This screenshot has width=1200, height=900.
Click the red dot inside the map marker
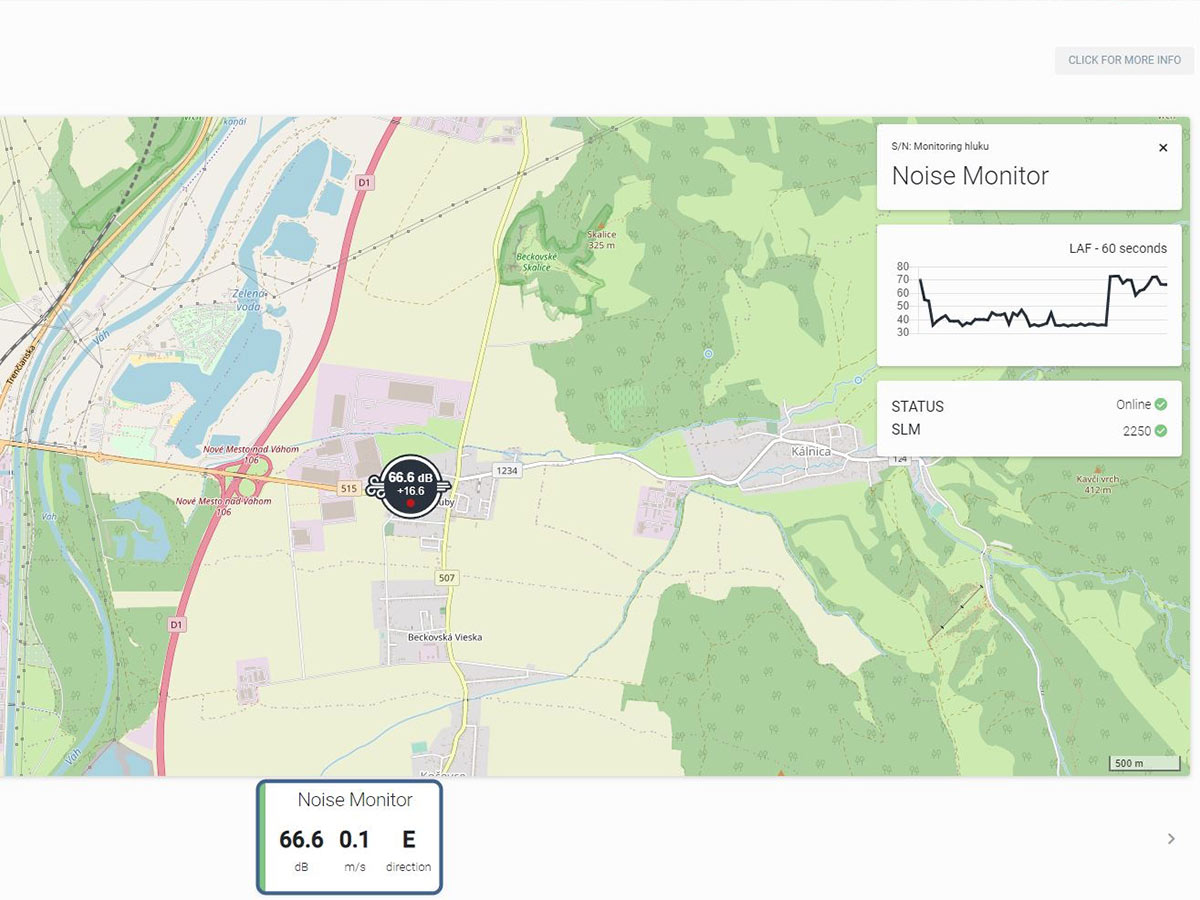click(x=410, y=503)
